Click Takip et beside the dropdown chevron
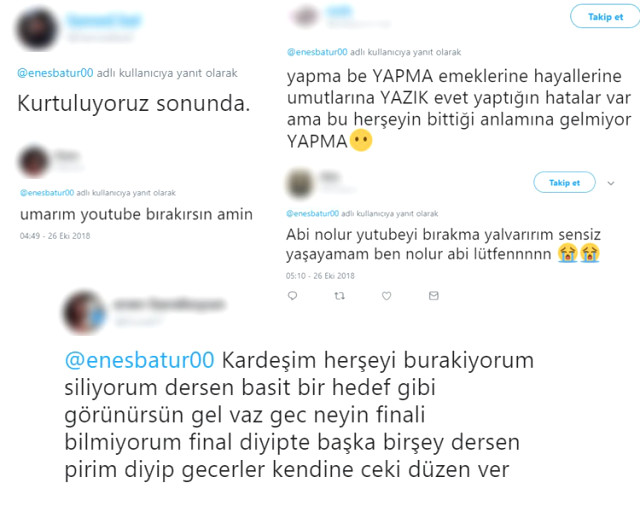The image size is (640, 512). [x=564, y=183]
